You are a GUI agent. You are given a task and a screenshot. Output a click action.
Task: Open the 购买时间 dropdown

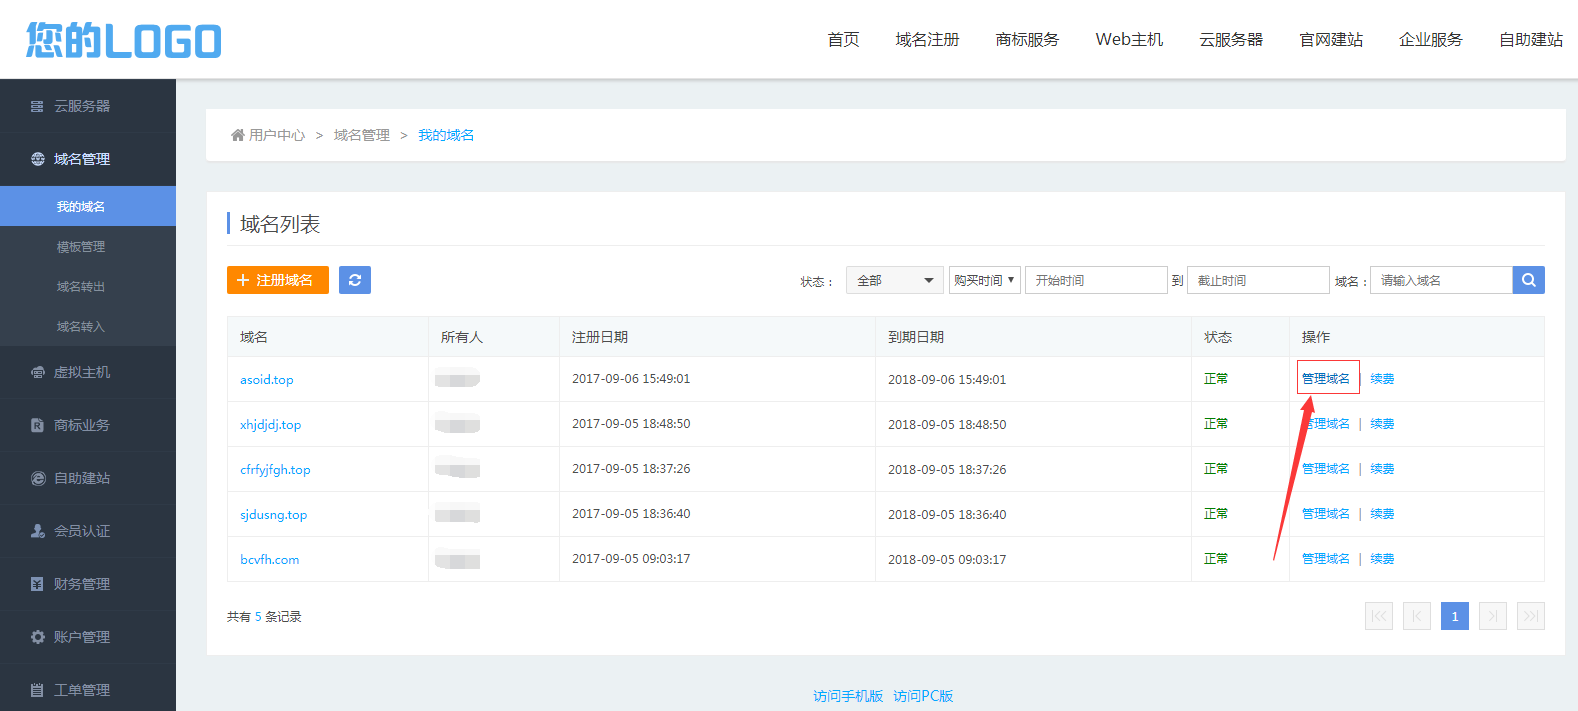tap(984, 280)
